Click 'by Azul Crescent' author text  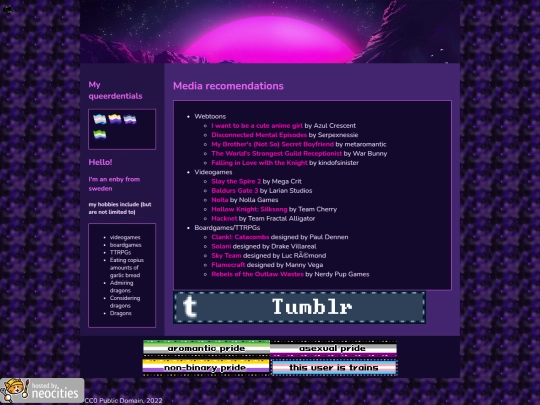point(330,126)
